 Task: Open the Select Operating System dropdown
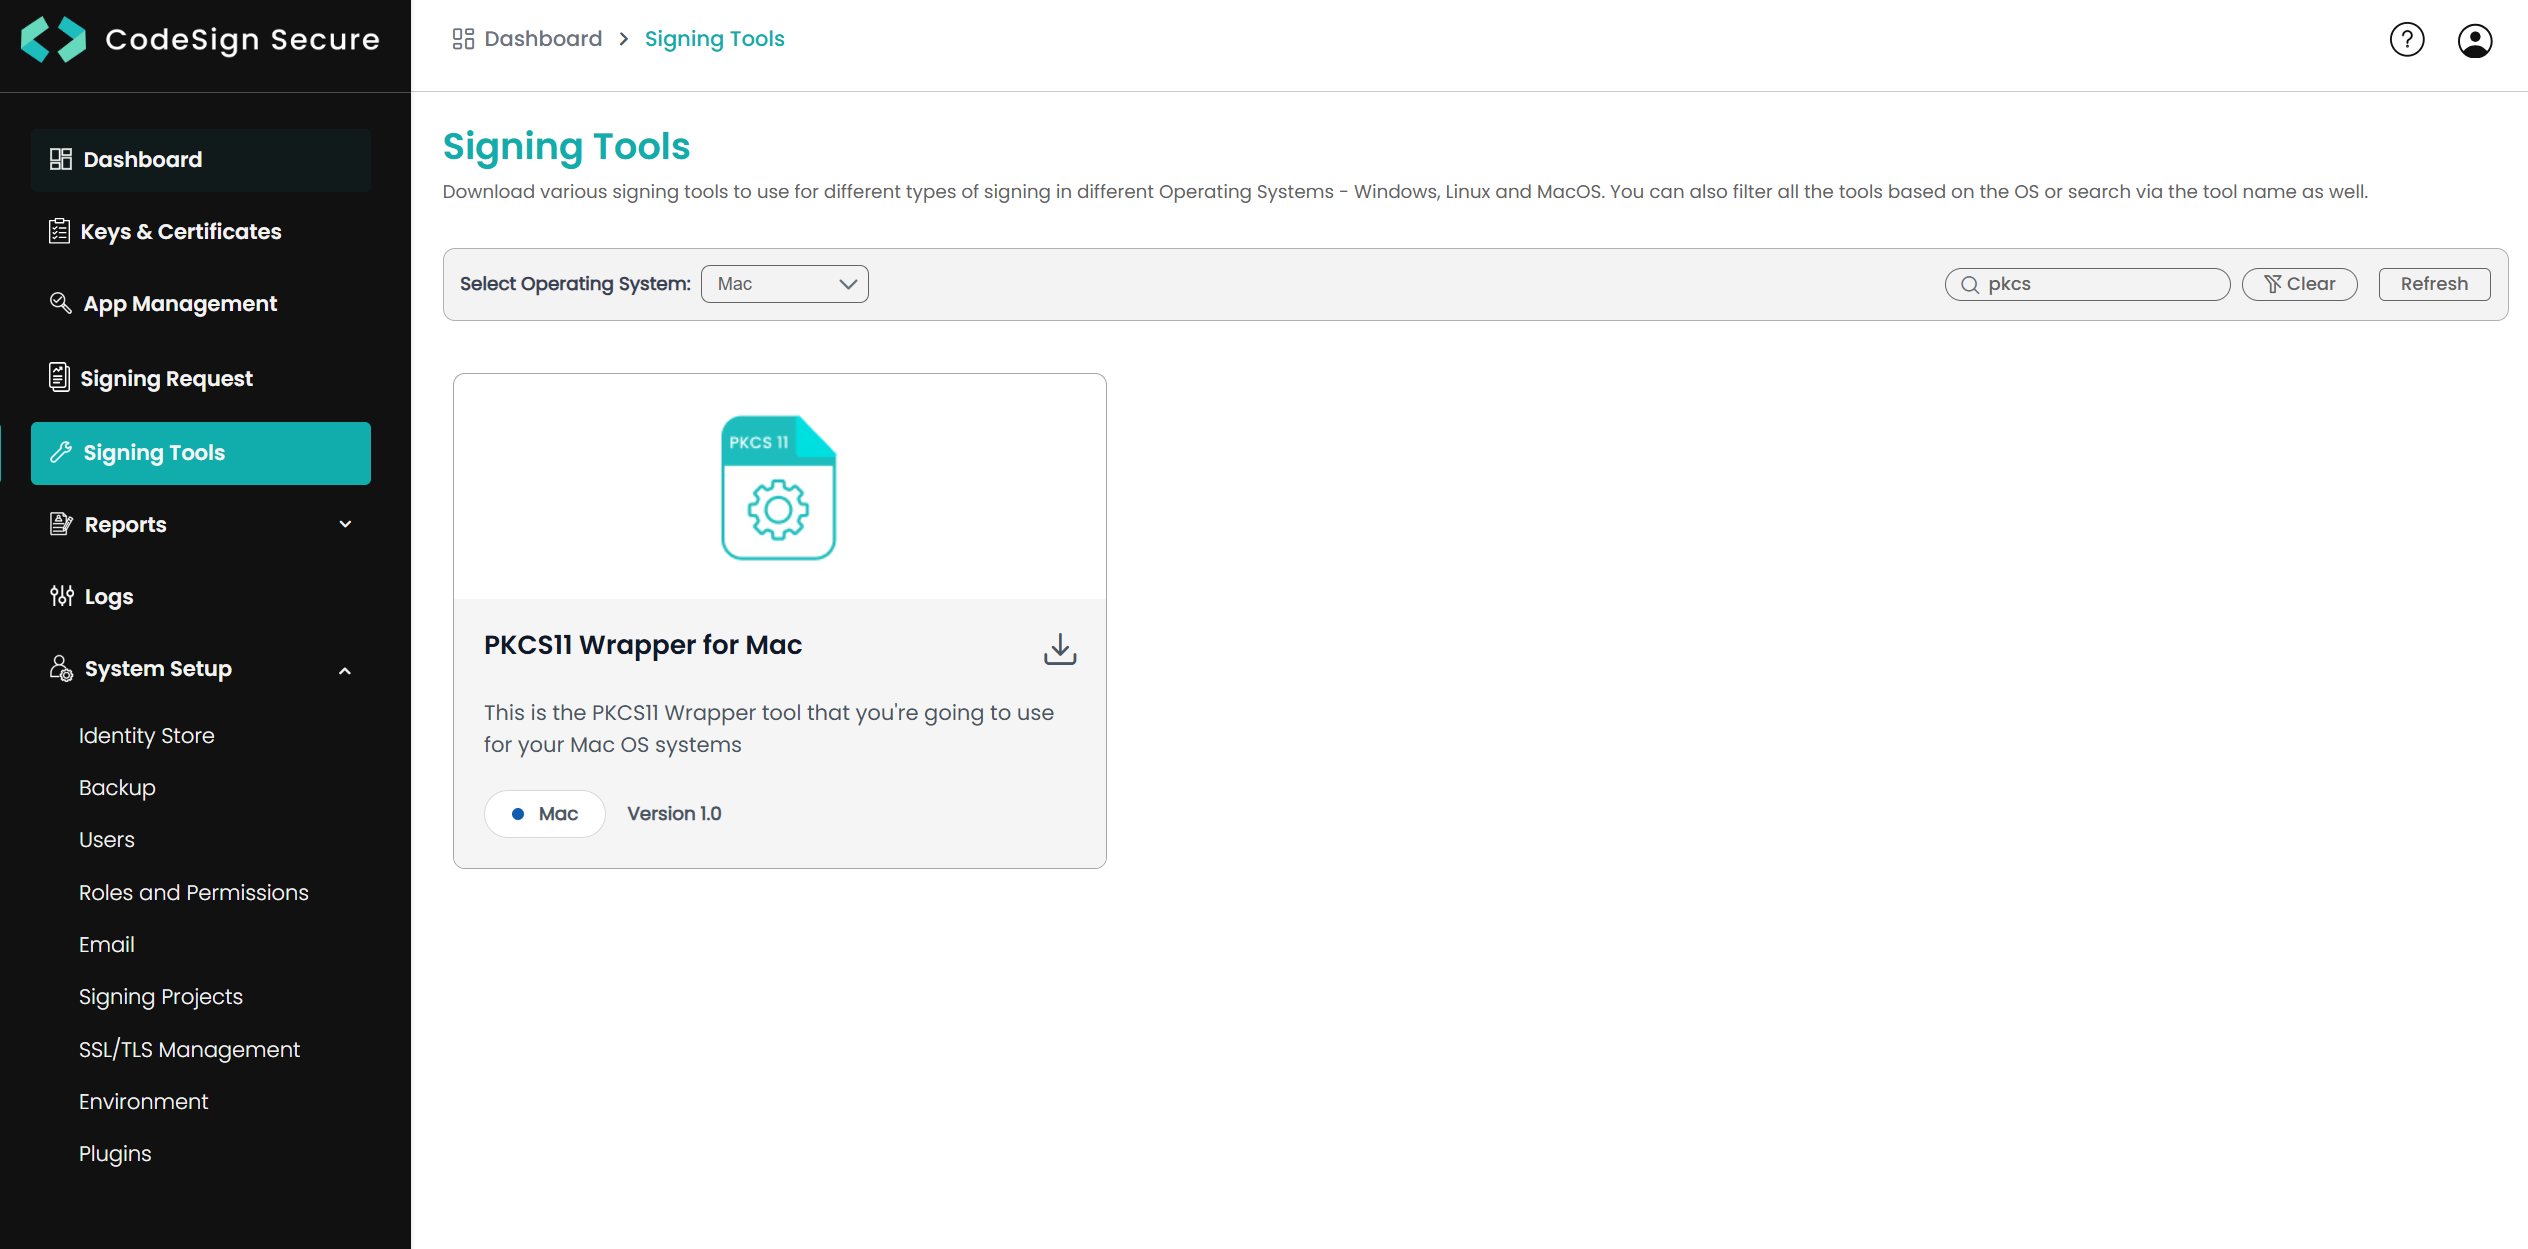(785, 284)
